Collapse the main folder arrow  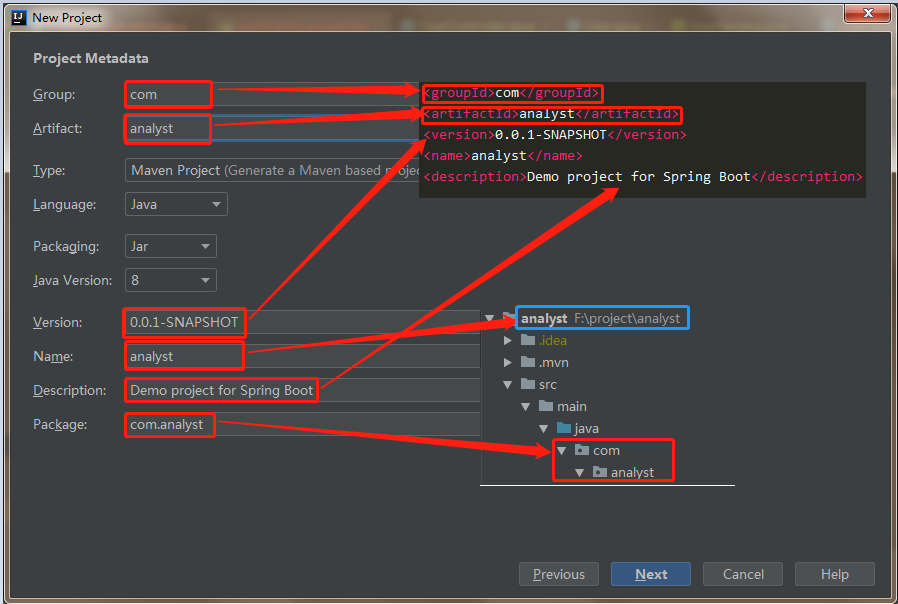click(x=526, y=406)
